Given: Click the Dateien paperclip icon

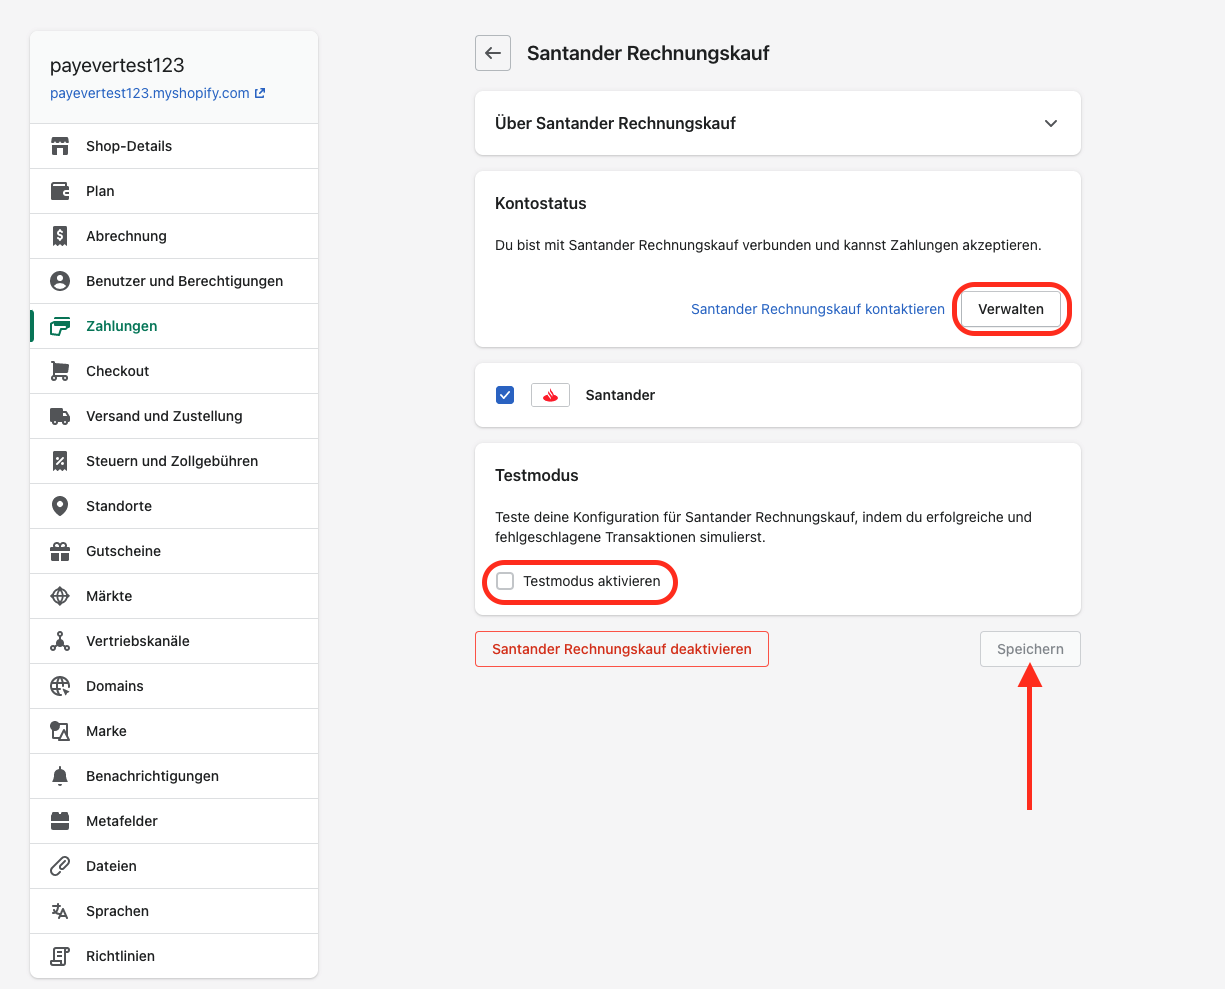Looking at the screenshot, I should pos(60,866).
